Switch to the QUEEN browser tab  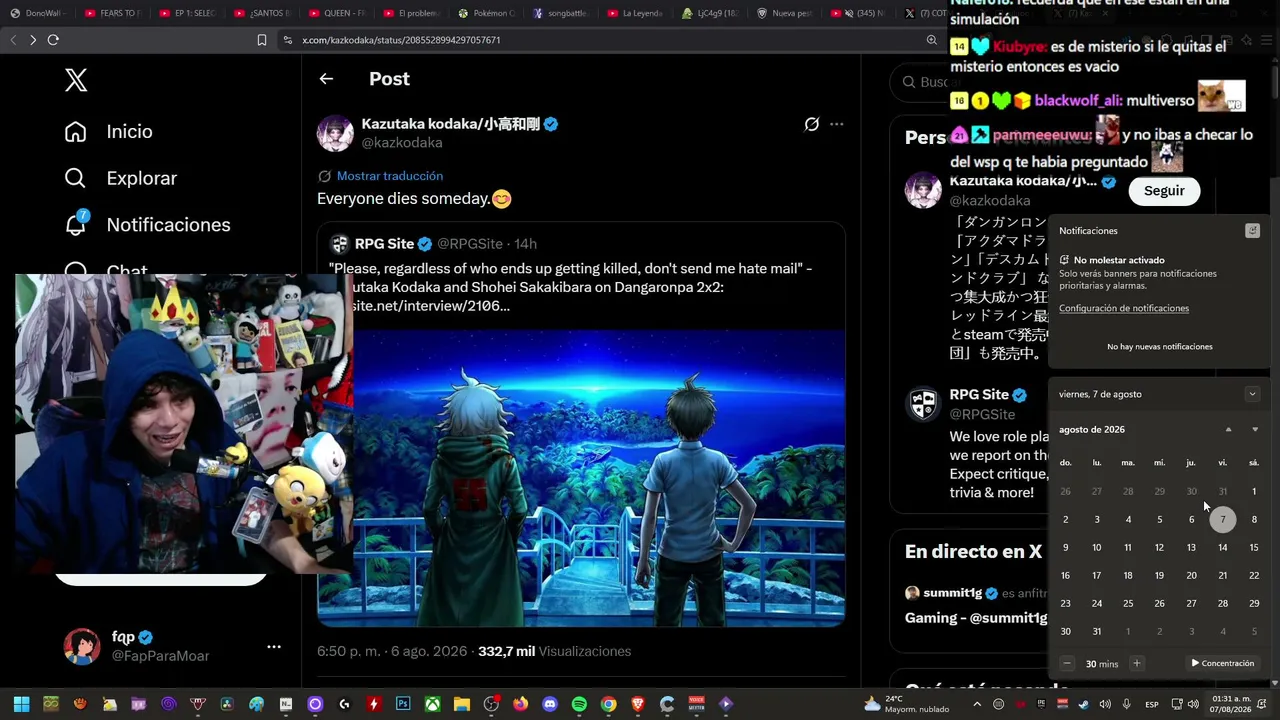(338, 14)
